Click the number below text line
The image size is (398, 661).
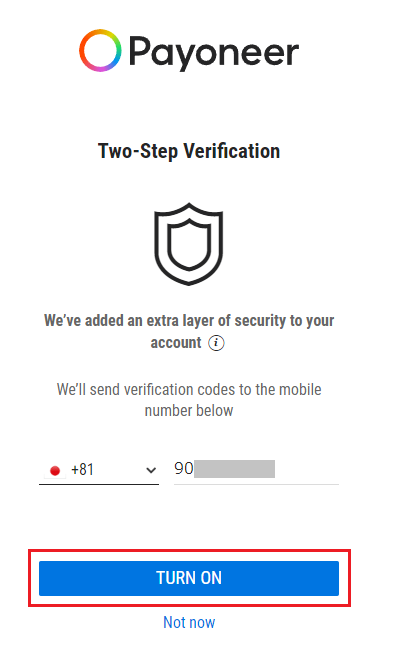coord(189,410)
